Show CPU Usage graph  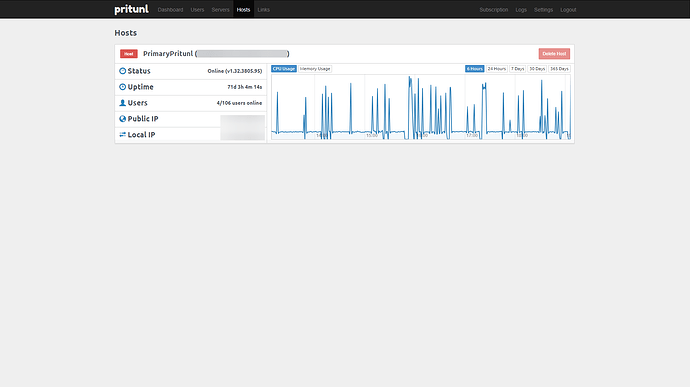(x=284, y=69)
